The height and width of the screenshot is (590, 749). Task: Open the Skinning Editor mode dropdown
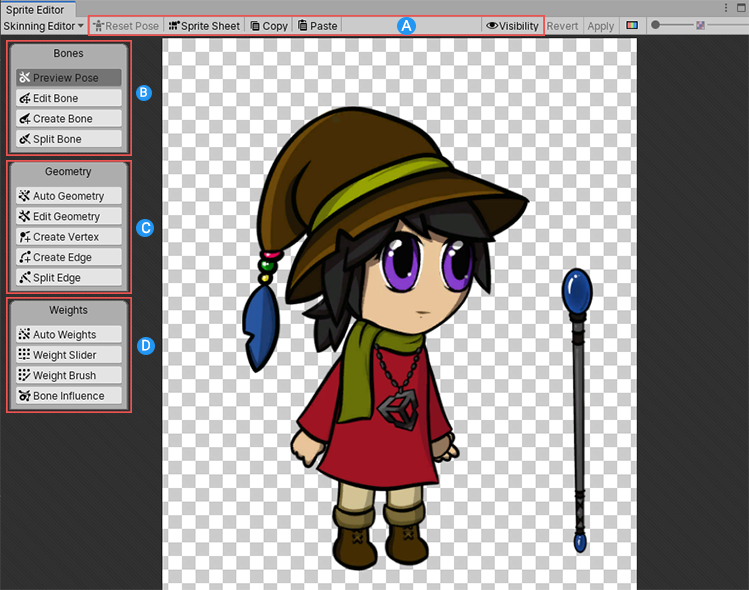pos(44,26)
